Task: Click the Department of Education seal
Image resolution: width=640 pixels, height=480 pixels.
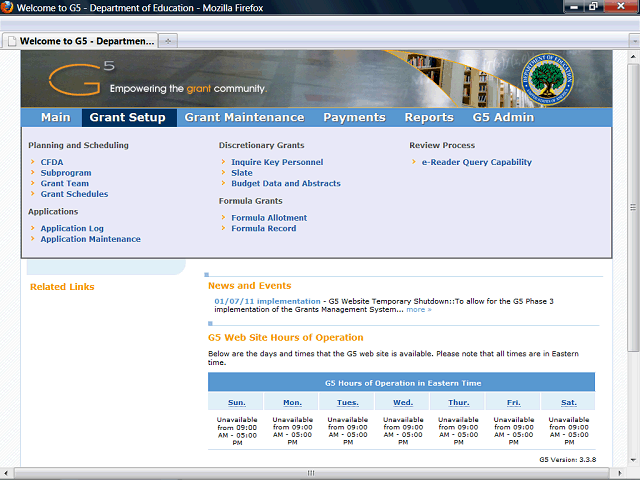Action: pos(547,79)
